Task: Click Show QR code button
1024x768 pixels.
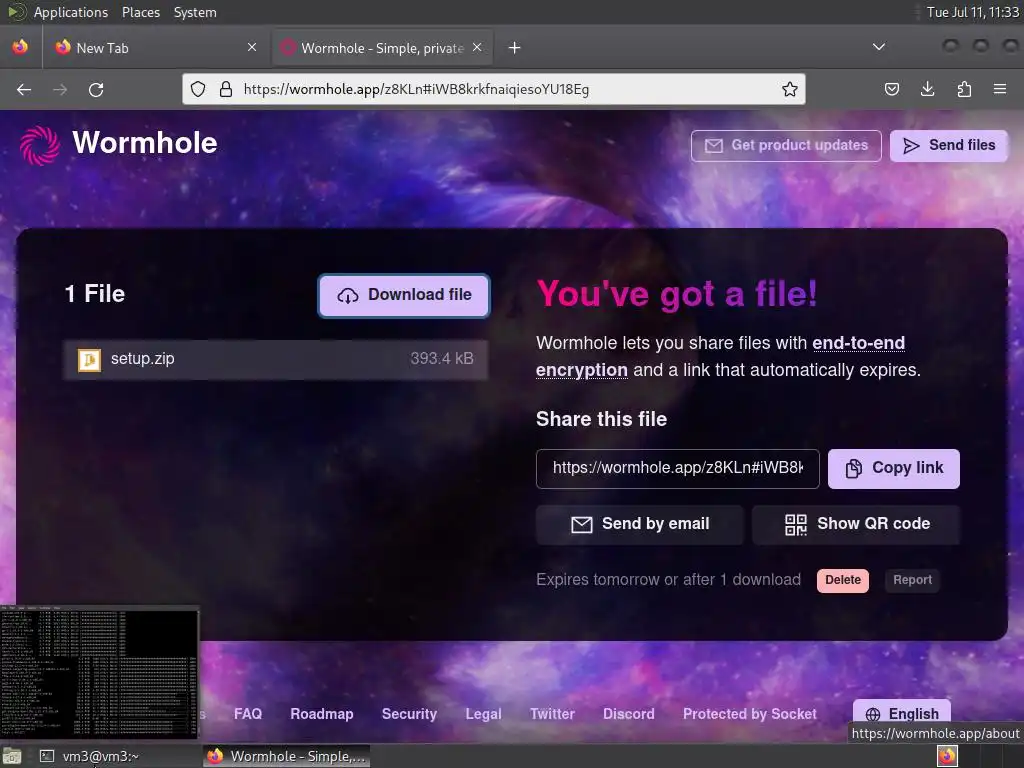Action: [x=856, y=524]
